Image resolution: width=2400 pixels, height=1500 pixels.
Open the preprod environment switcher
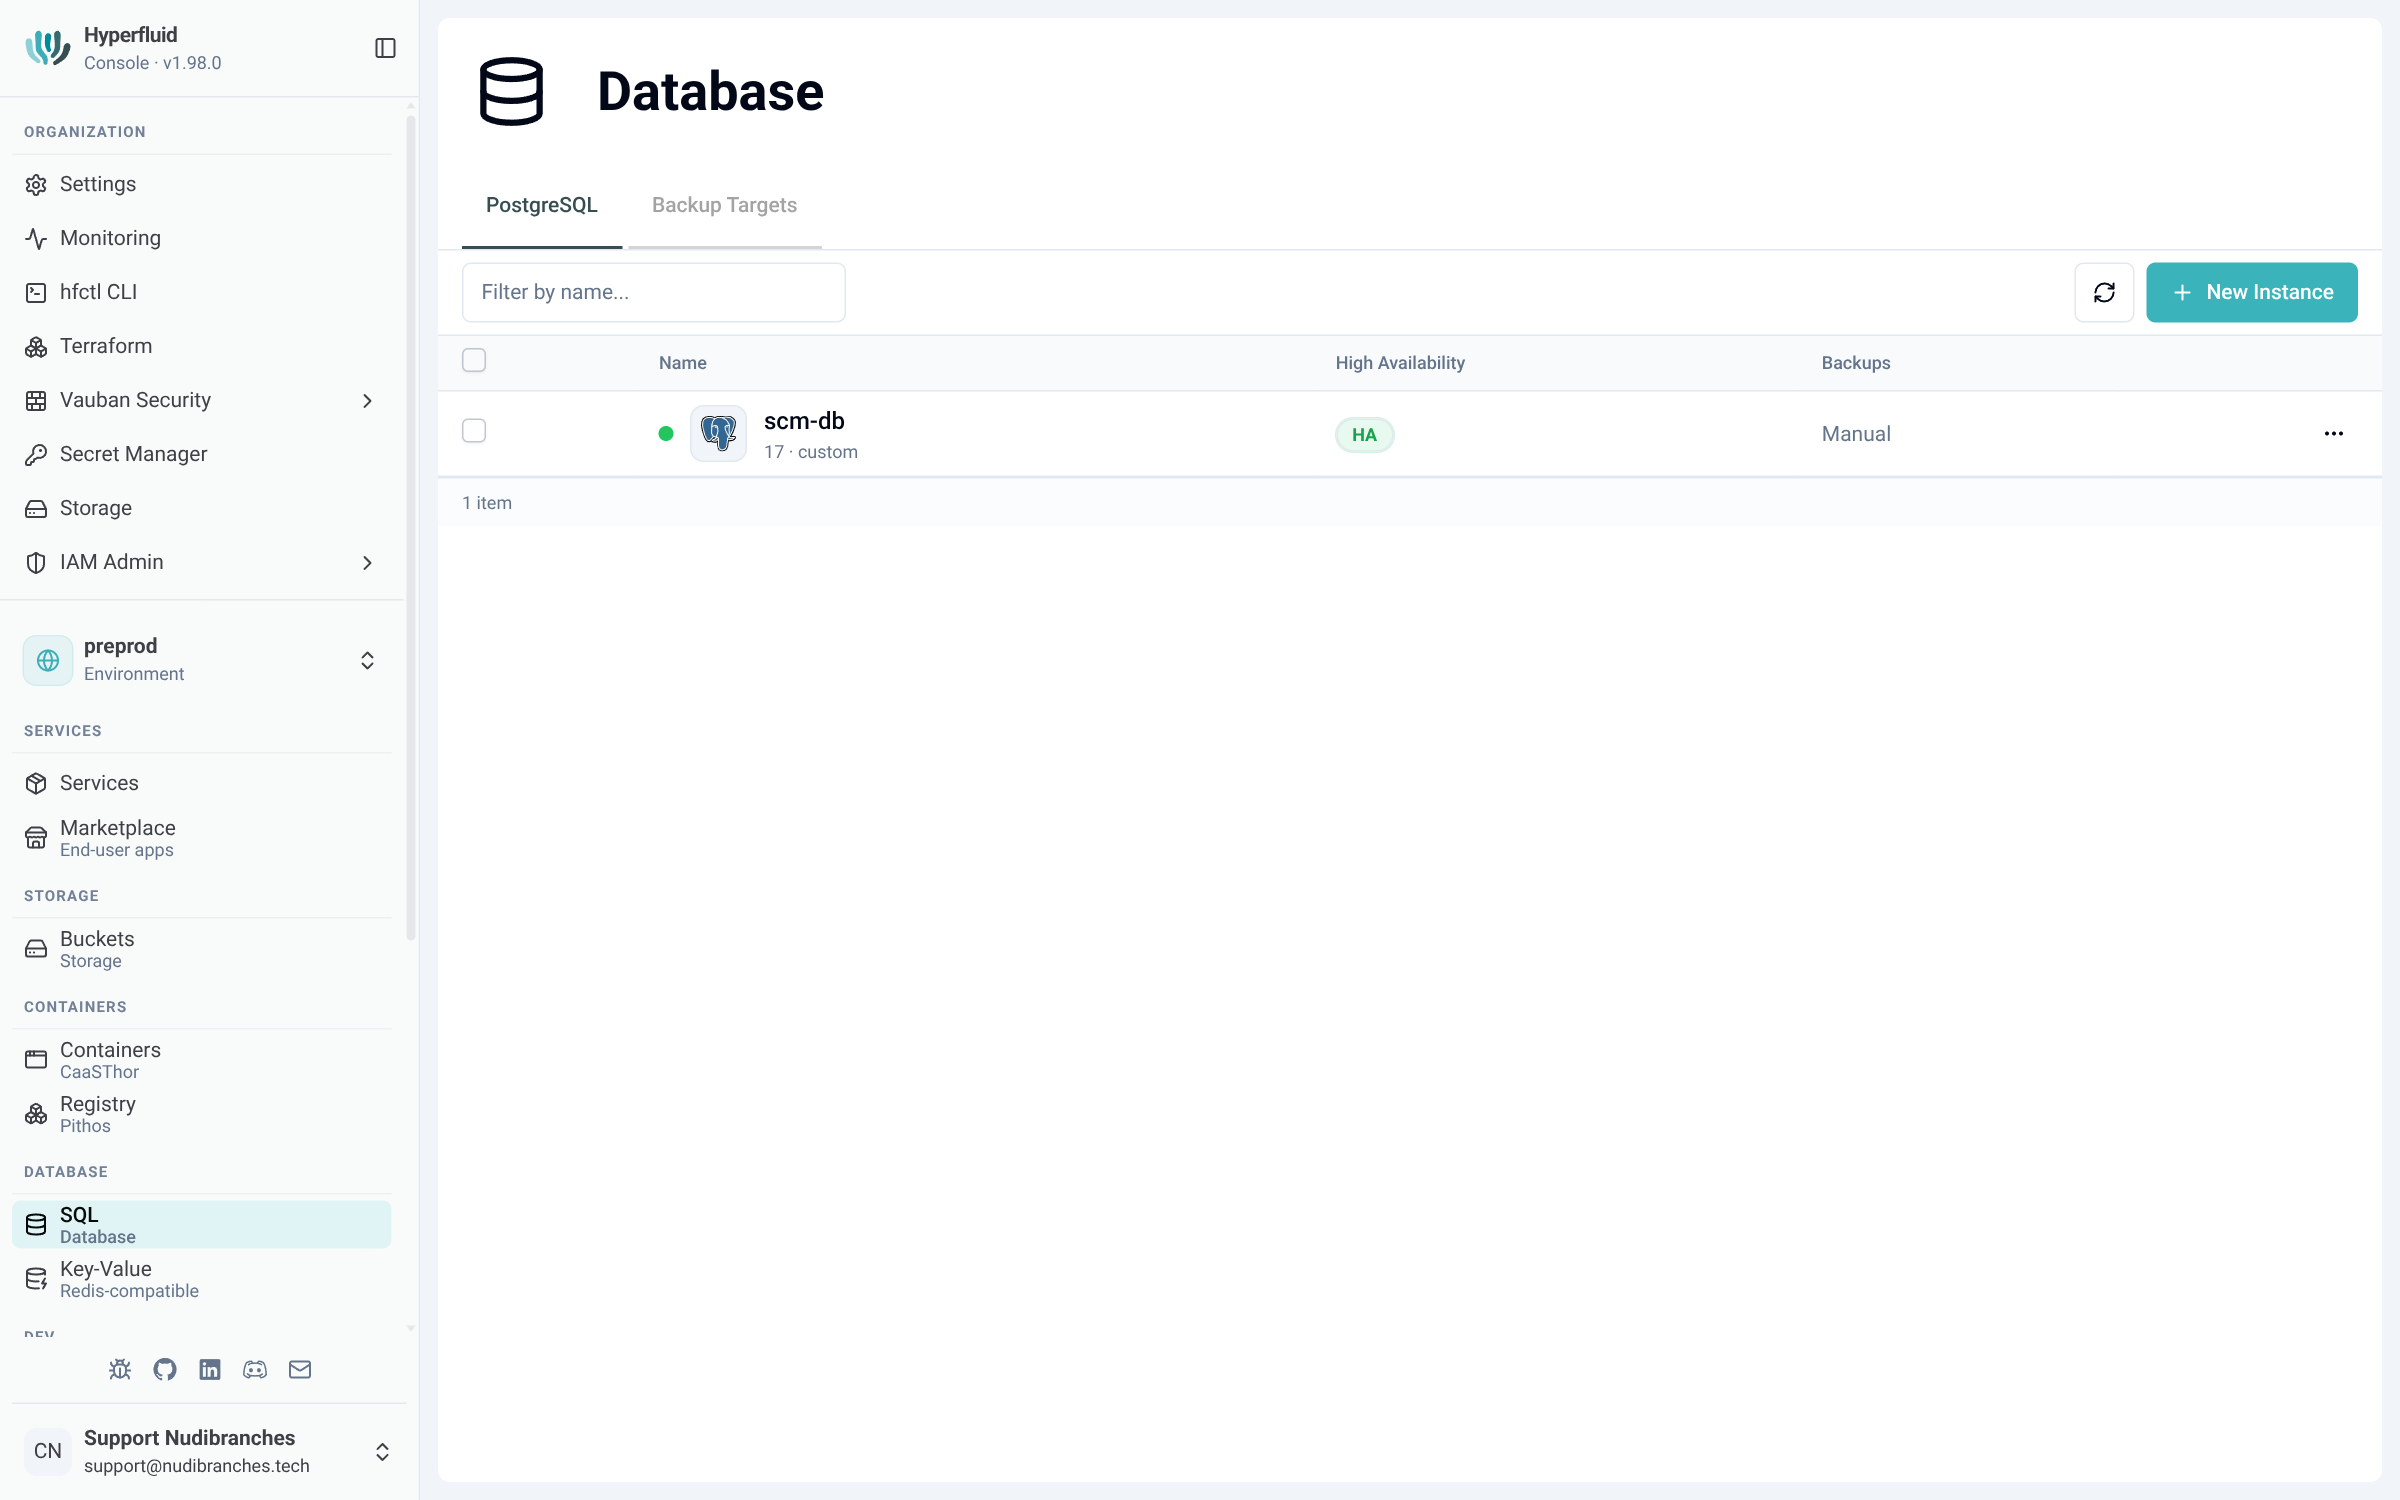(x=202, y=660)
